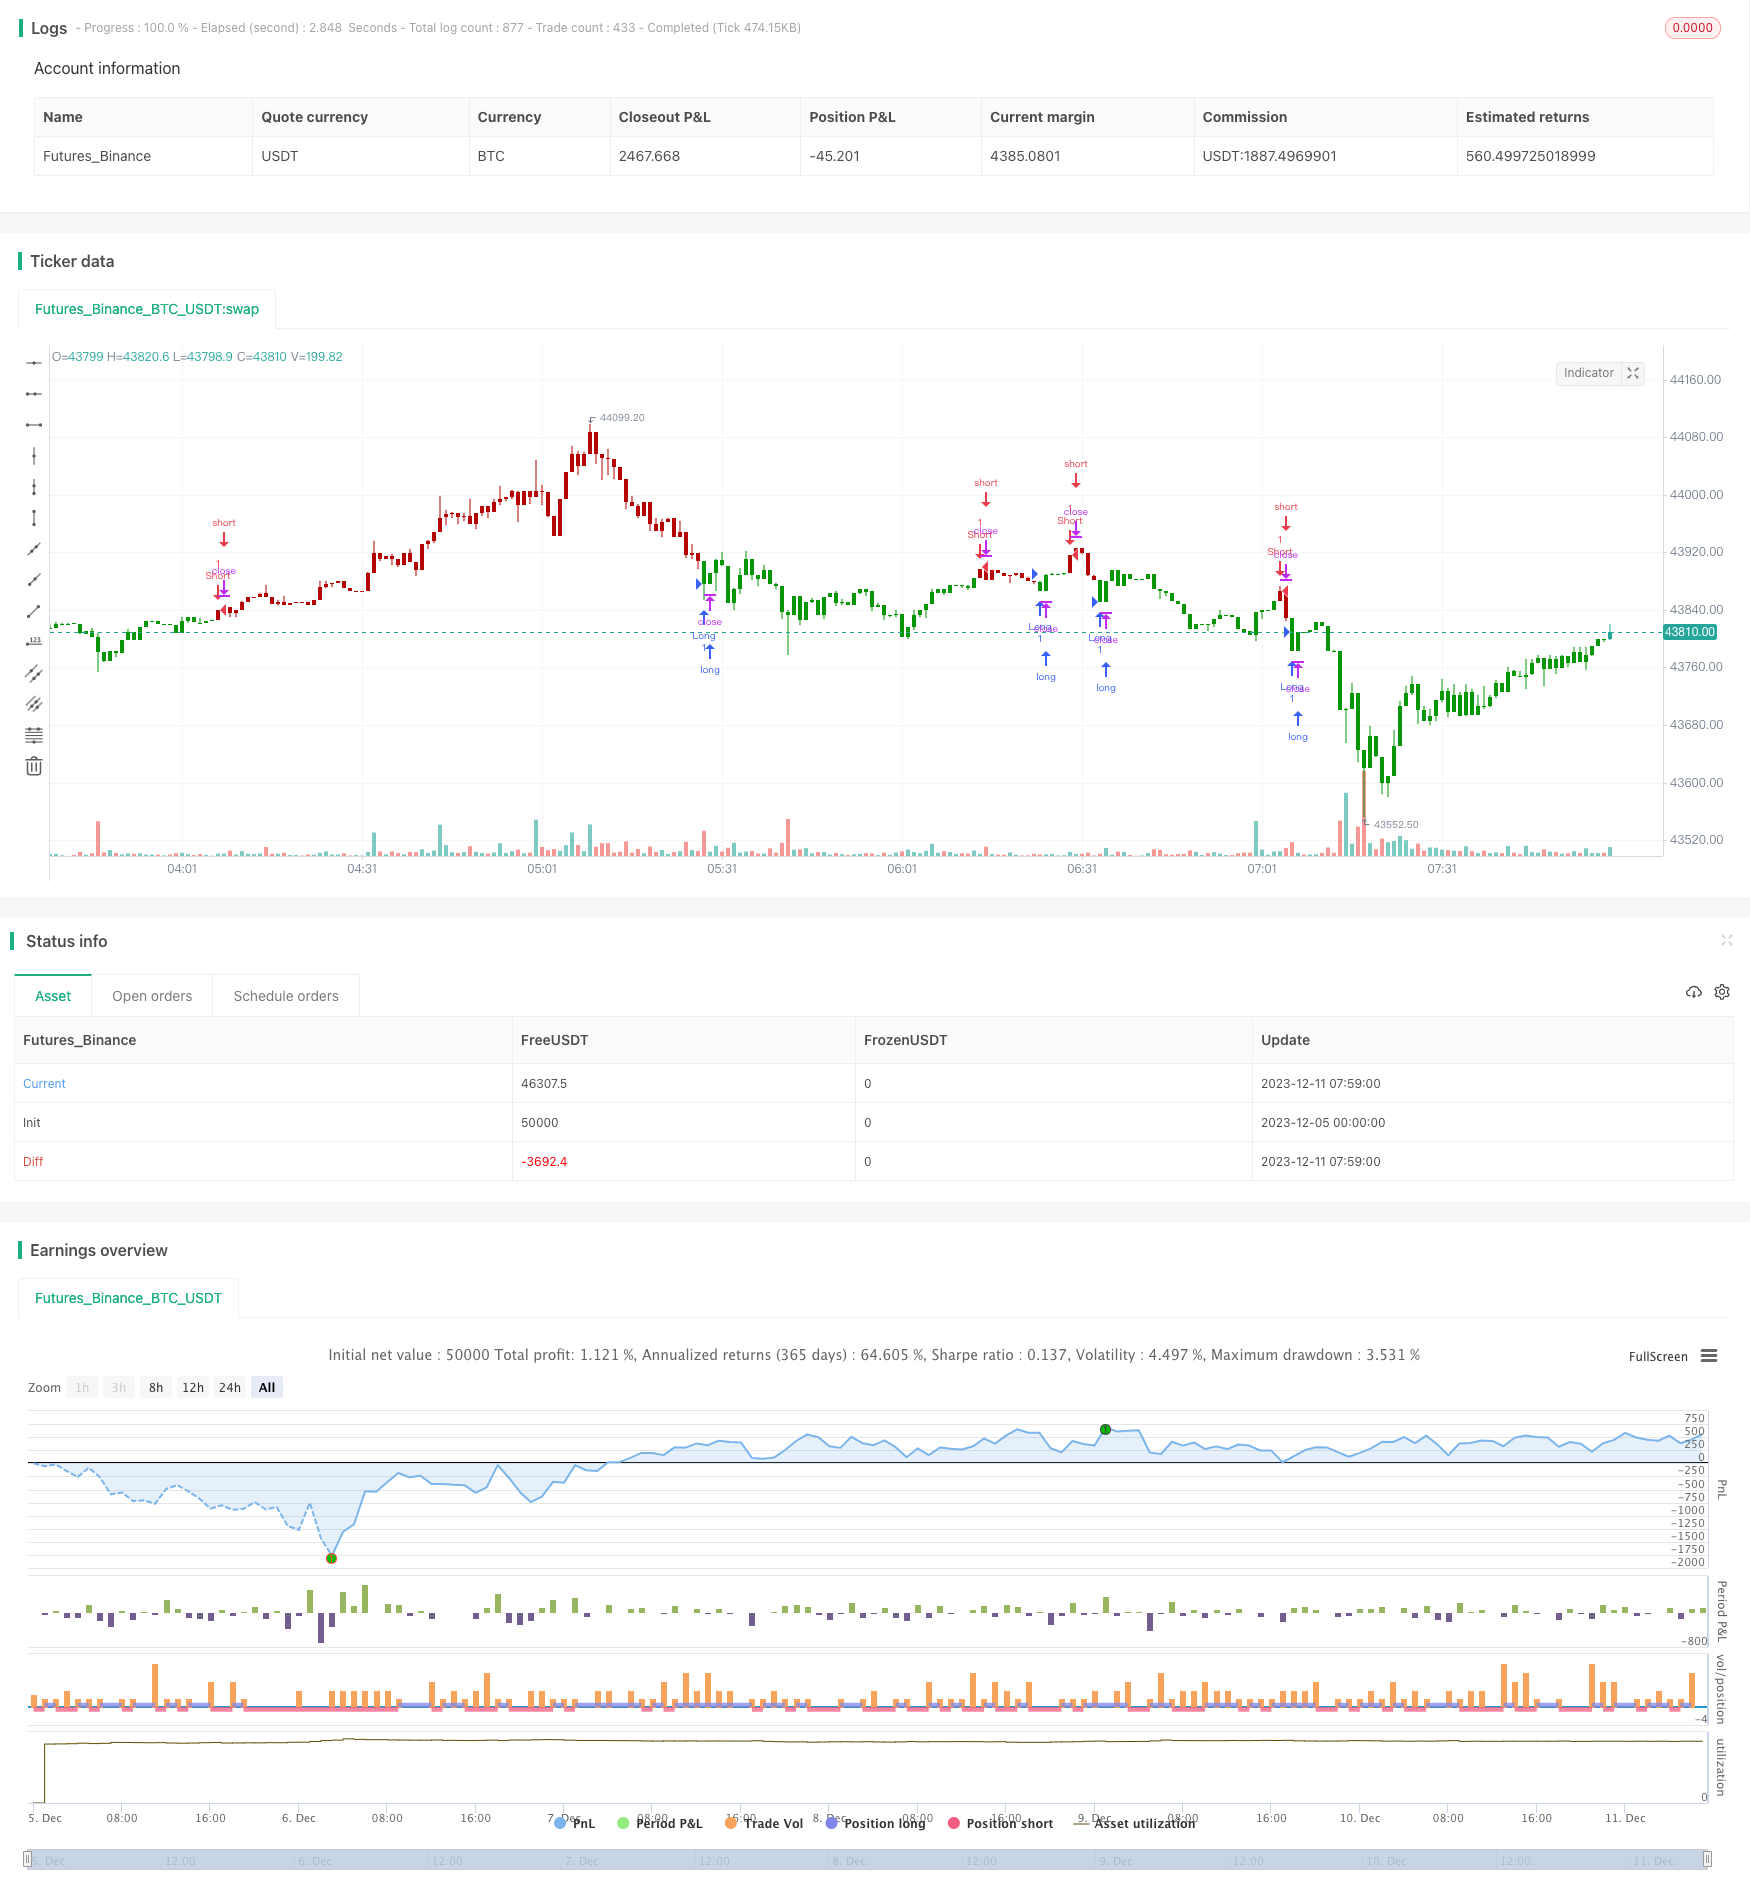Image resolution: width=1750 pixels, height=1899 pixels.
Task: Click the Init FreeUSDT value 50000
Action: point(540,1122)
